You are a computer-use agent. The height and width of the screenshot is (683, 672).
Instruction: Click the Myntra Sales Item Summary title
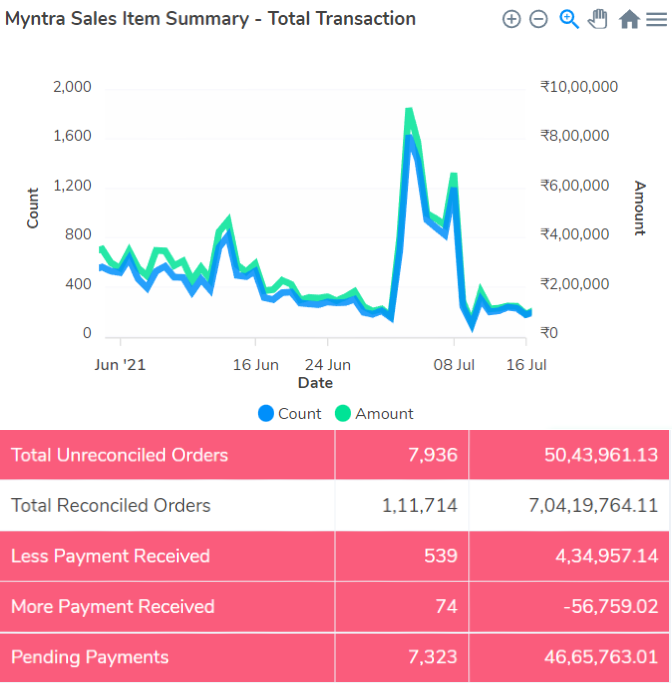210,19
